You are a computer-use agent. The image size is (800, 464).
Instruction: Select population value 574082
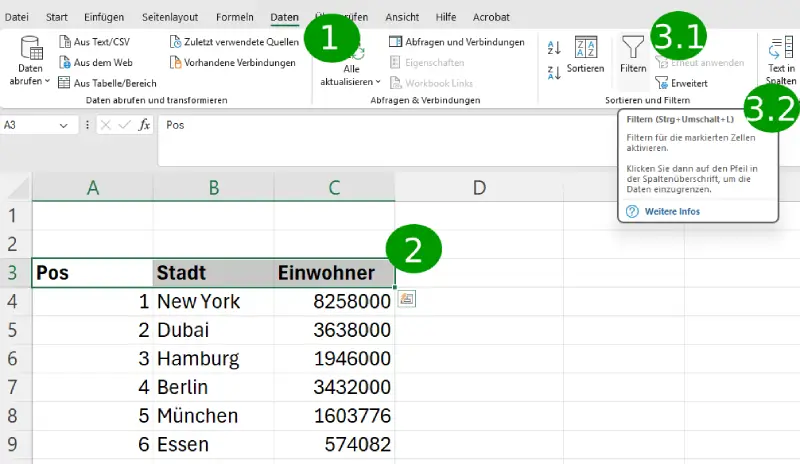334,444
